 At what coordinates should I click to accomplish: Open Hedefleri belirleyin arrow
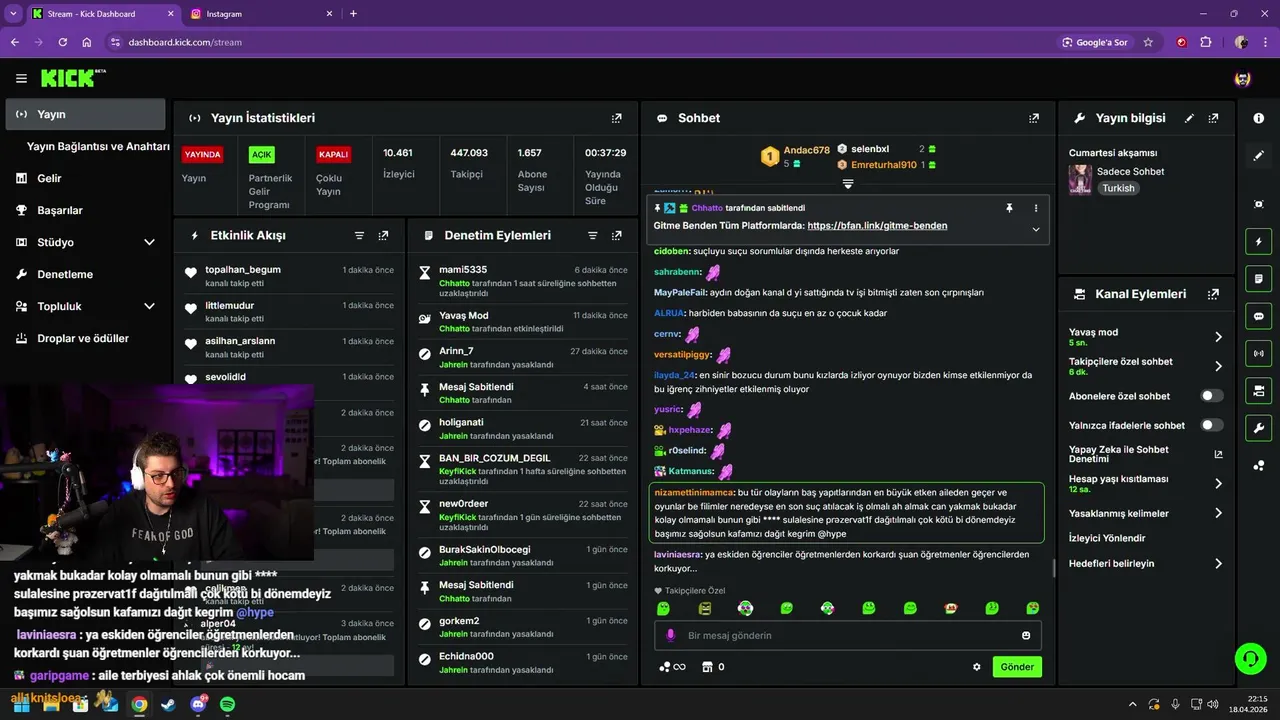(x=1218, y=563)
